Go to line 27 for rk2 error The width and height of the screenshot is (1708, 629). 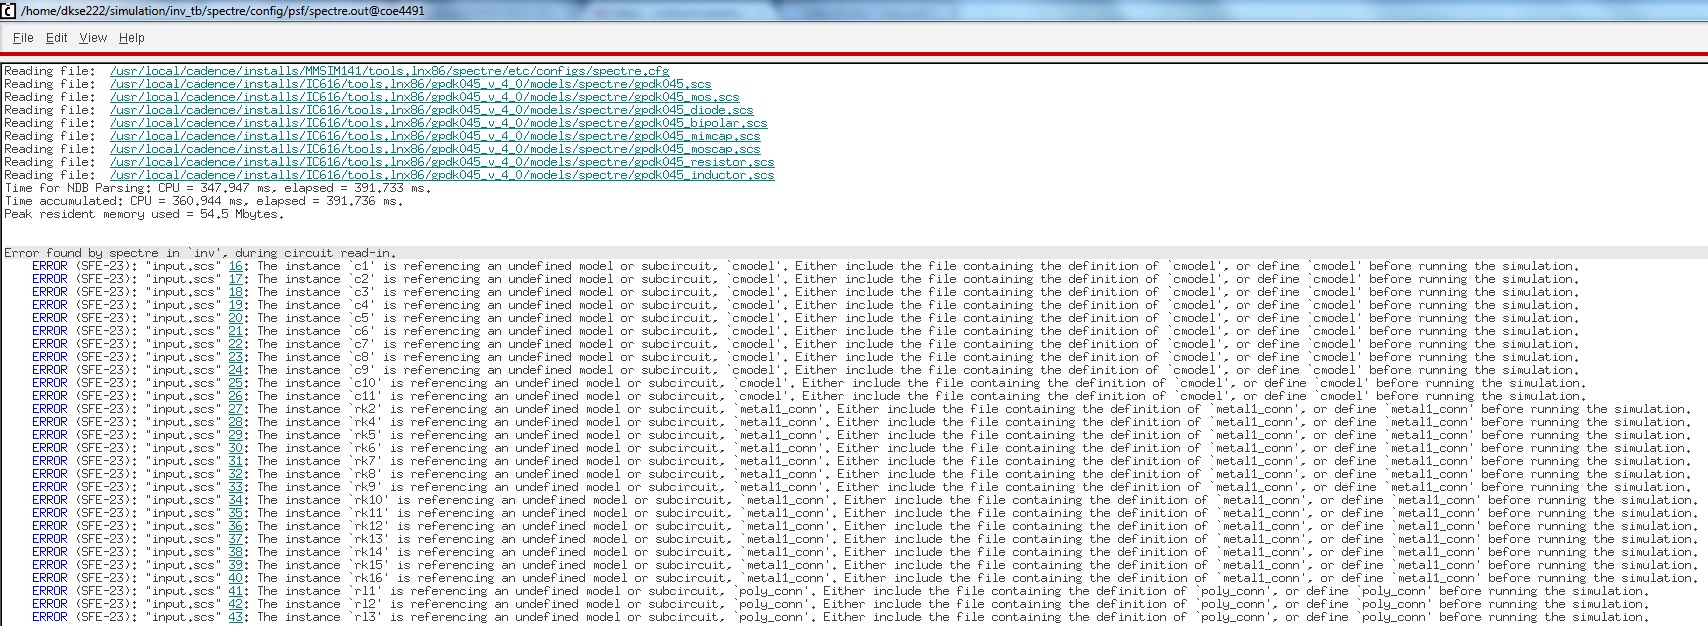[236, 410]
